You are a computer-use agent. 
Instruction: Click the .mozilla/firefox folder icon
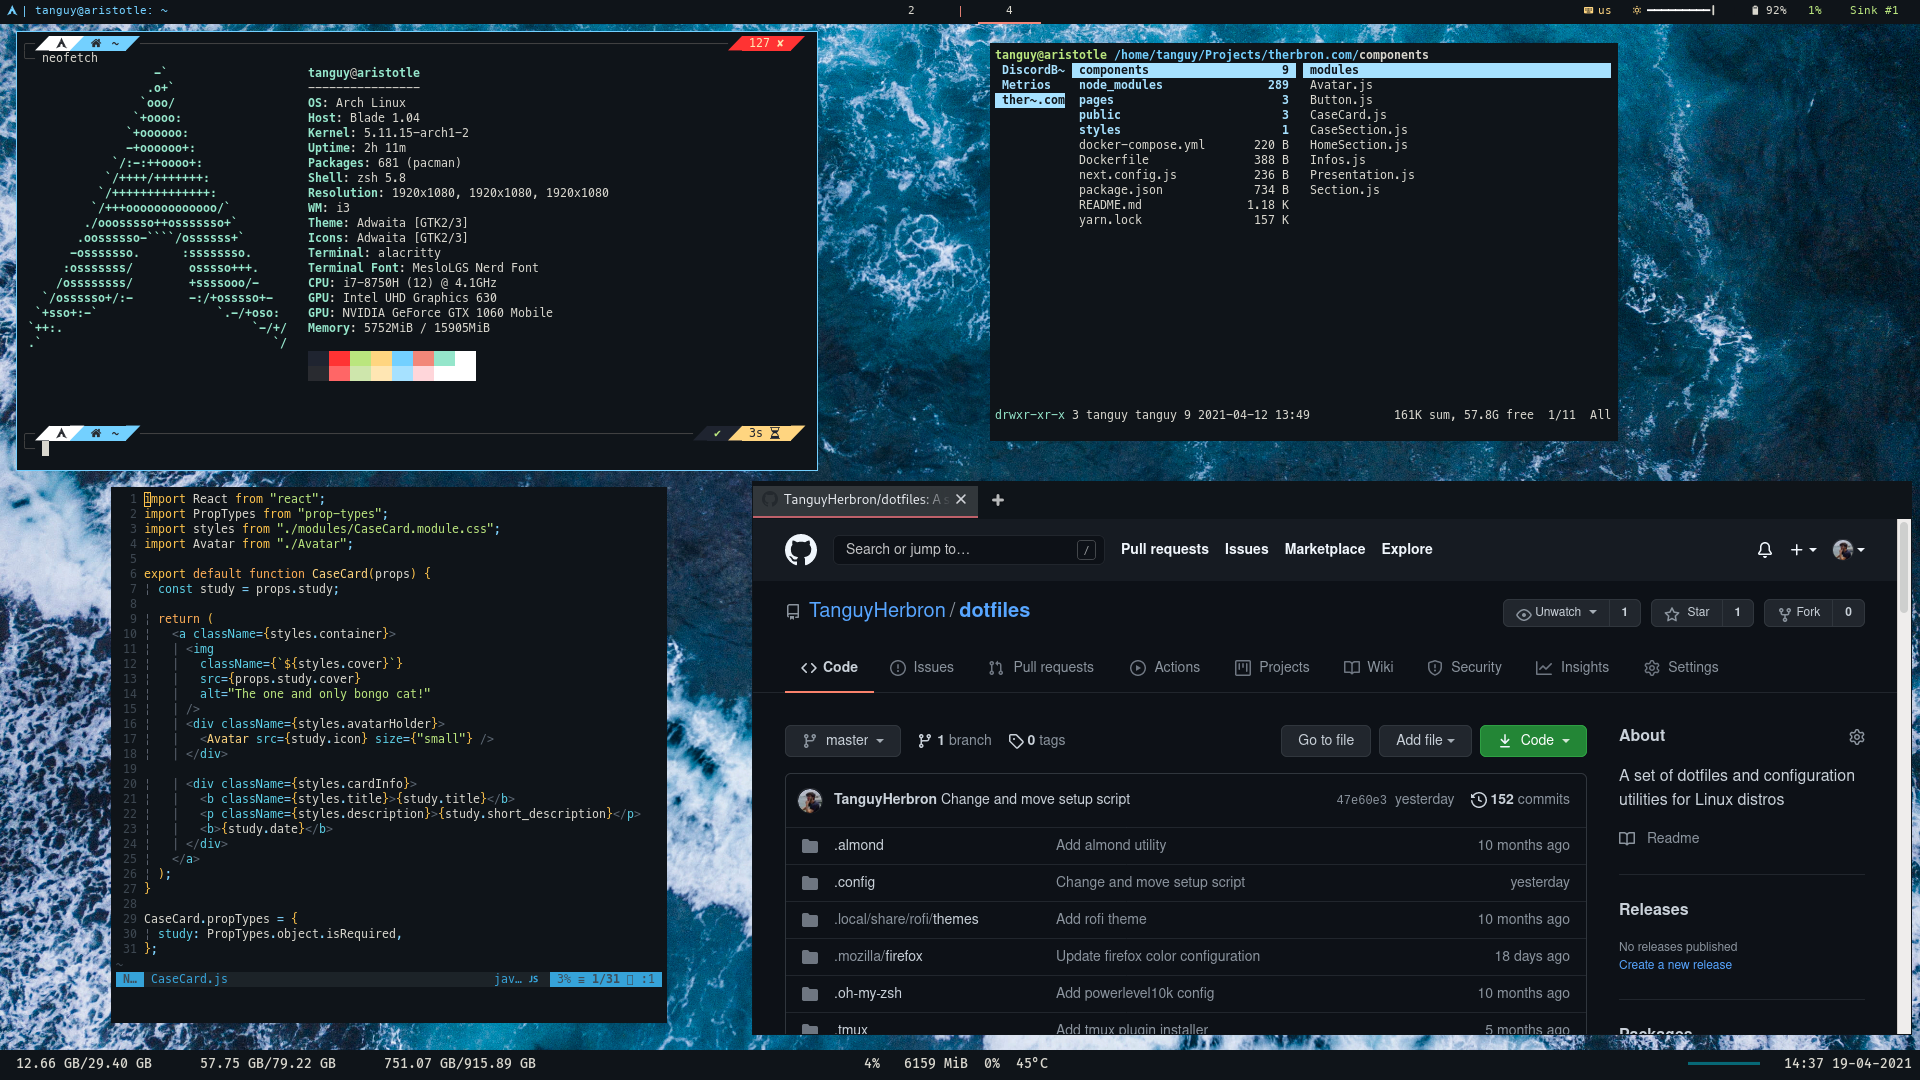point(810,957)
